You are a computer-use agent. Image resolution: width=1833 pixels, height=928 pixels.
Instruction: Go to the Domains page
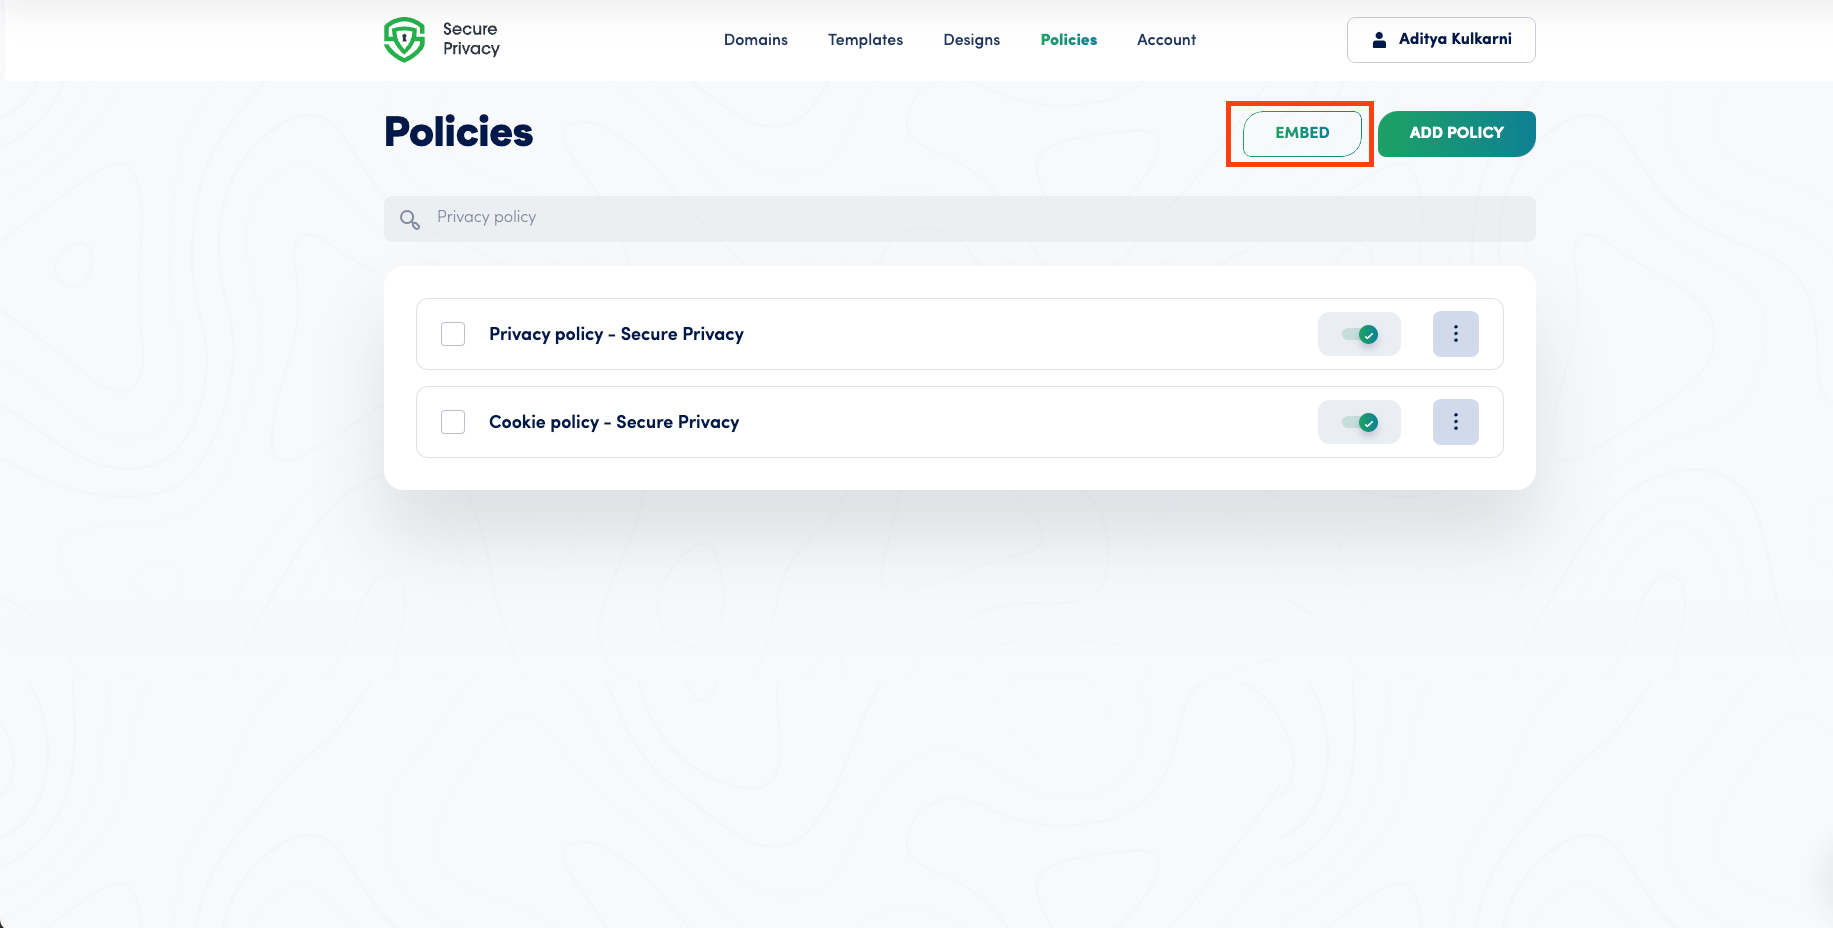point(755,40)
